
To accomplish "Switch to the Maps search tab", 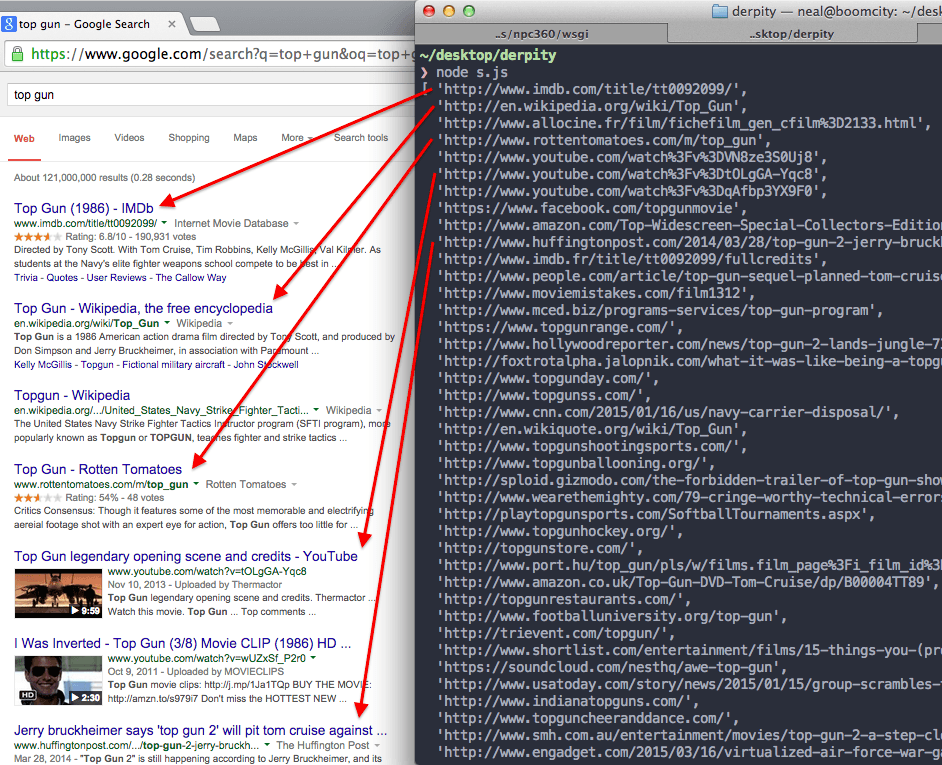I will tap(245, 138).
